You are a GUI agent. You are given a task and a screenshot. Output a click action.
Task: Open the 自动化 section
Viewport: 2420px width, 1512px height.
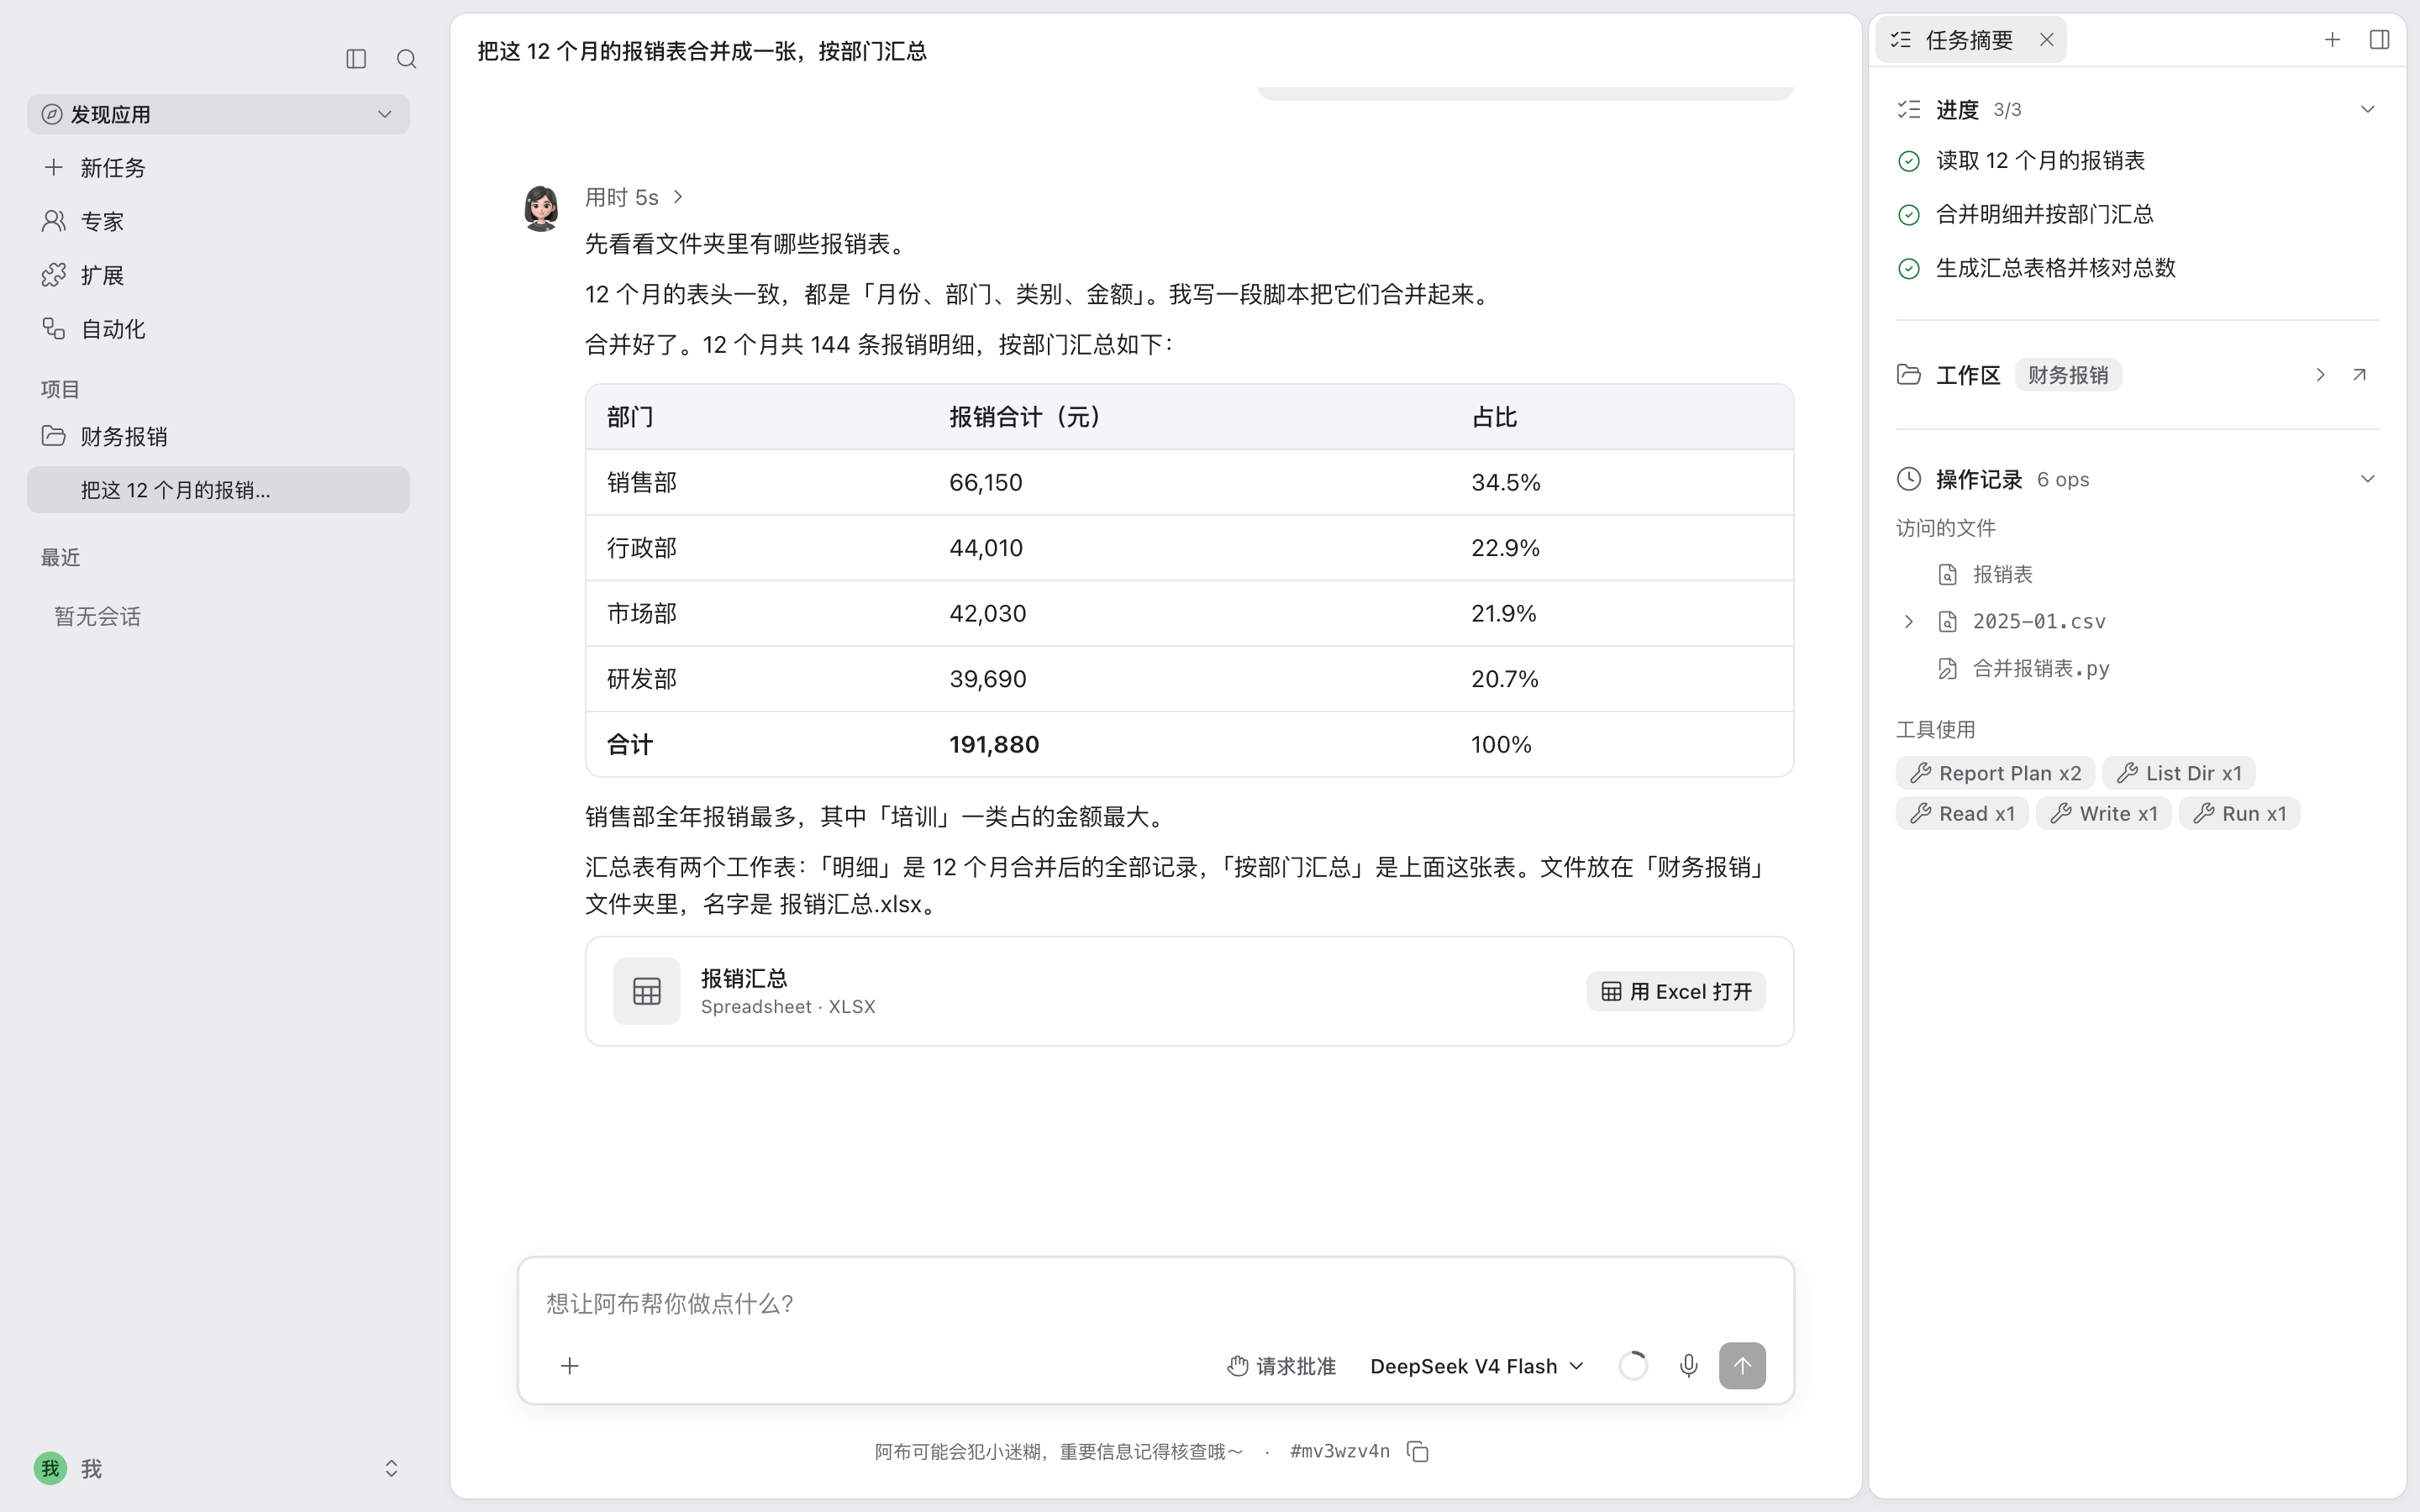click(218, 329)
